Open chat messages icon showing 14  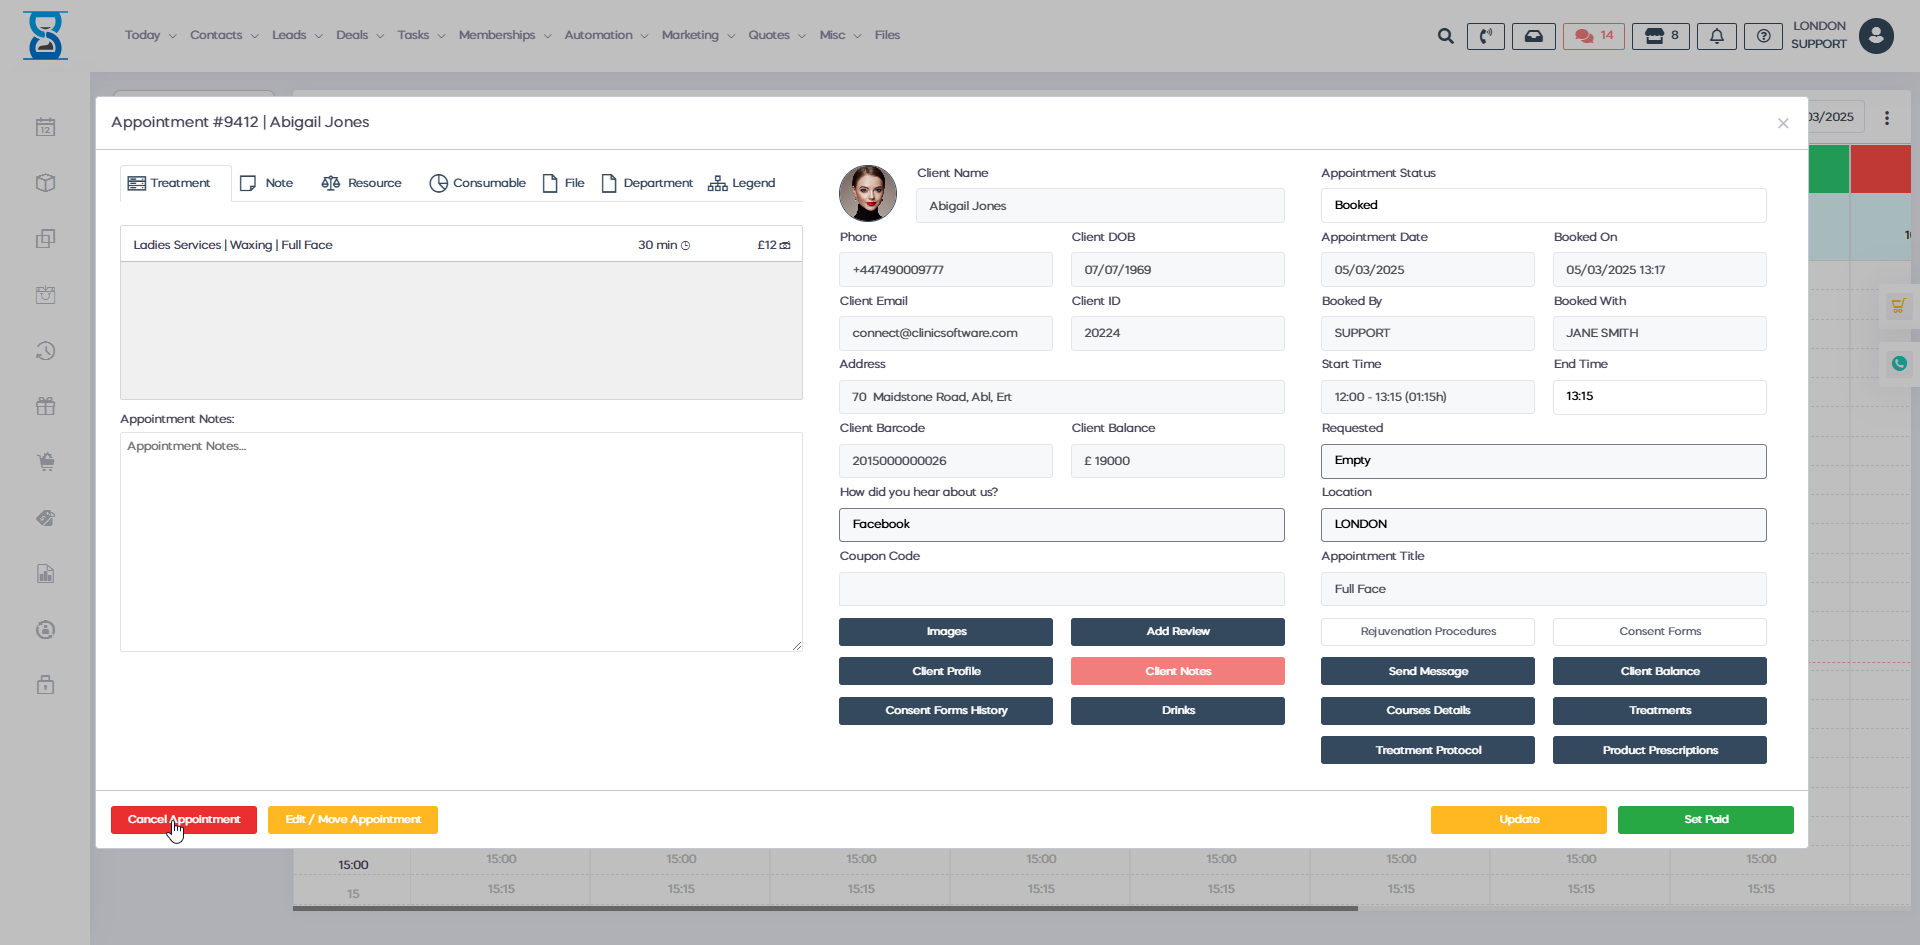pyautogui.click(x=1594, y=36)
